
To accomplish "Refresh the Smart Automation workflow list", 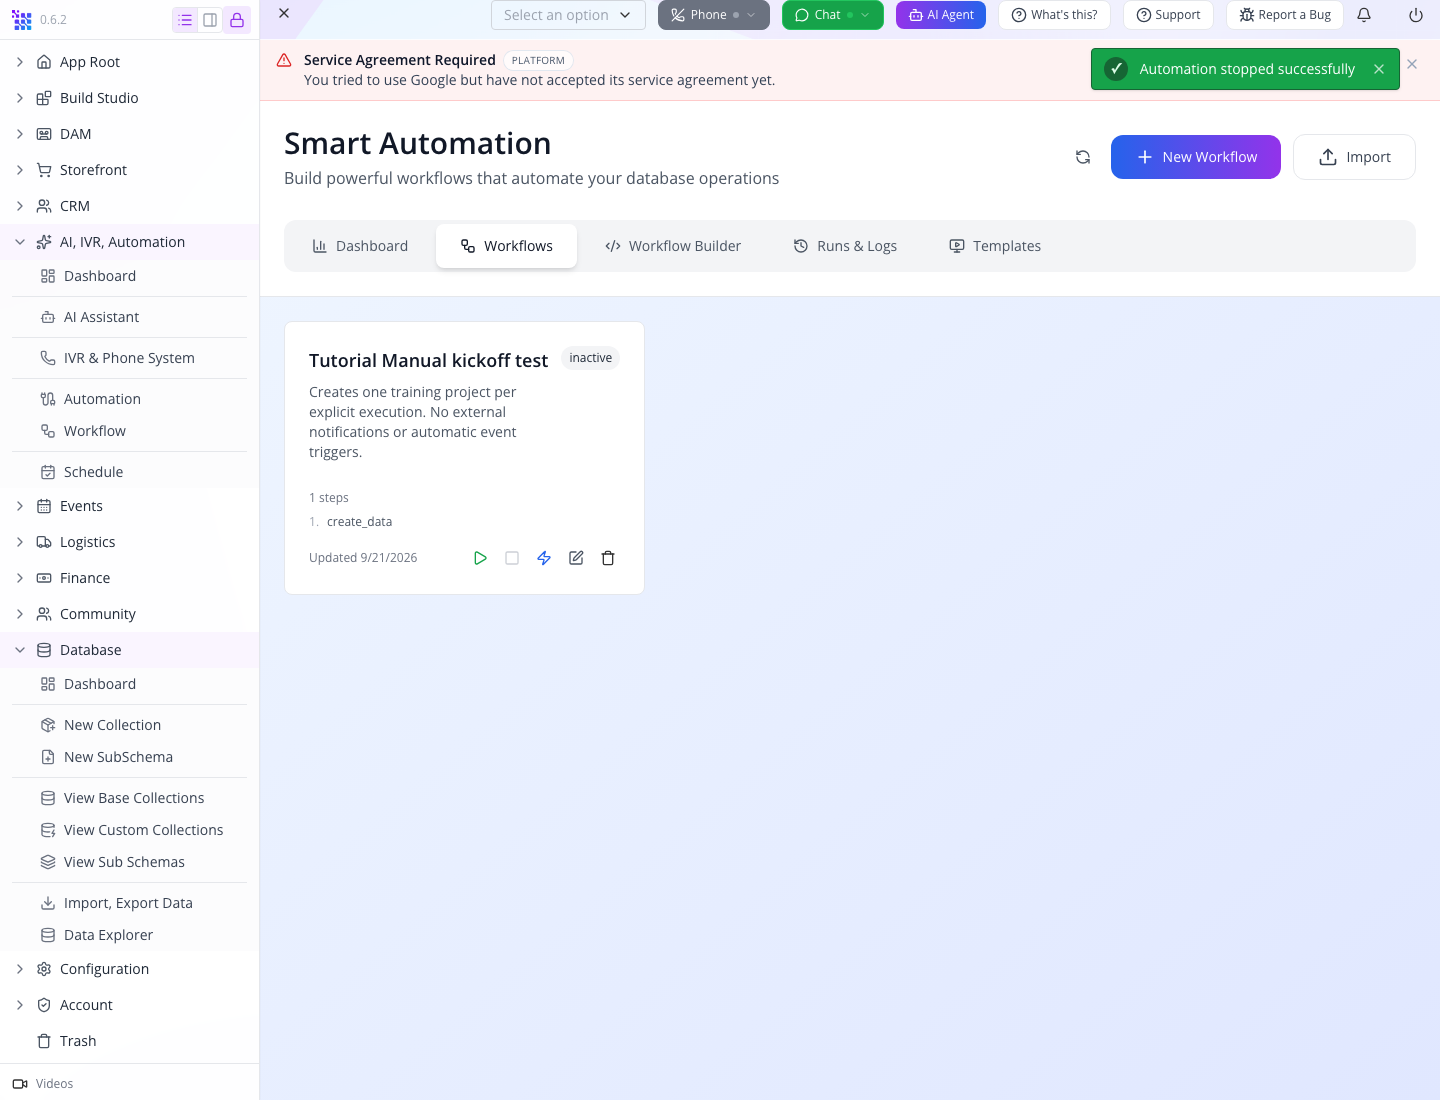I will (x=1083, y=157).
